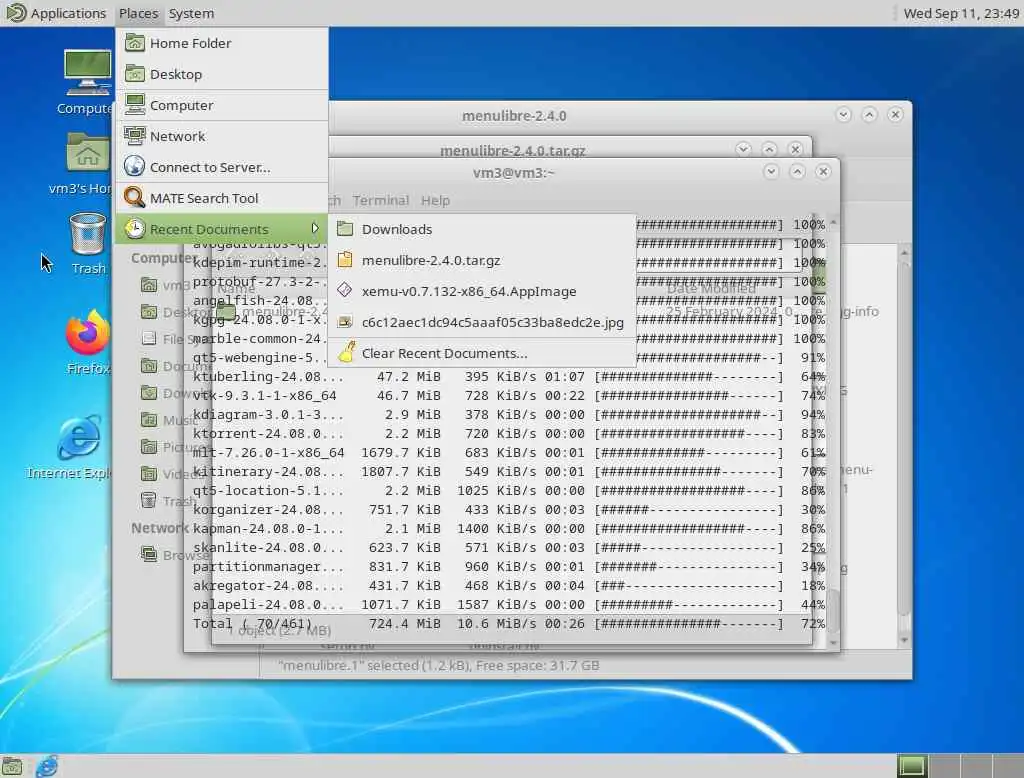Click the jpg image icon in submenu

coord(345,321)
